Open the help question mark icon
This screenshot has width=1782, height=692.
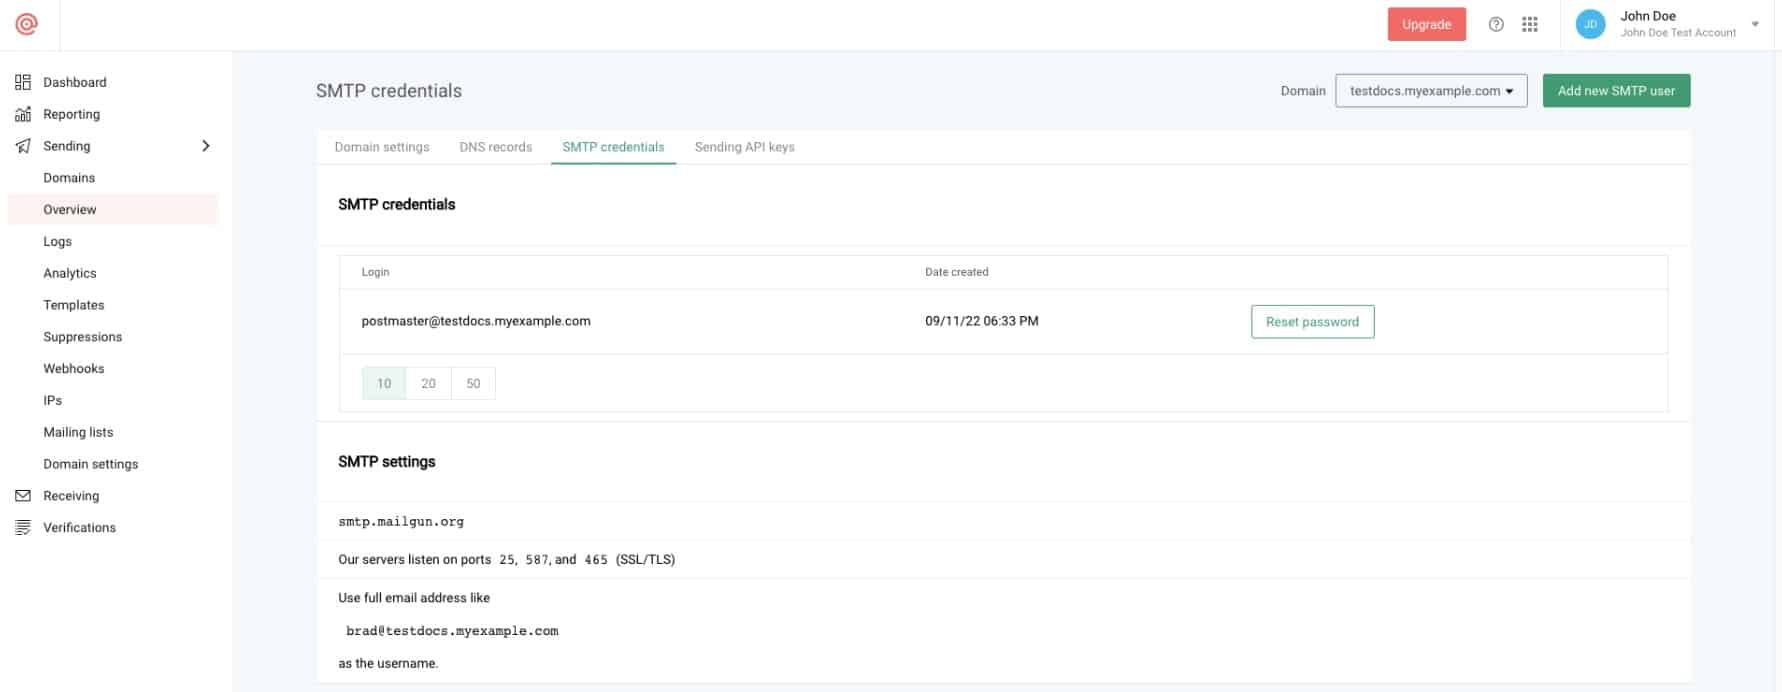click(1496, 25)
